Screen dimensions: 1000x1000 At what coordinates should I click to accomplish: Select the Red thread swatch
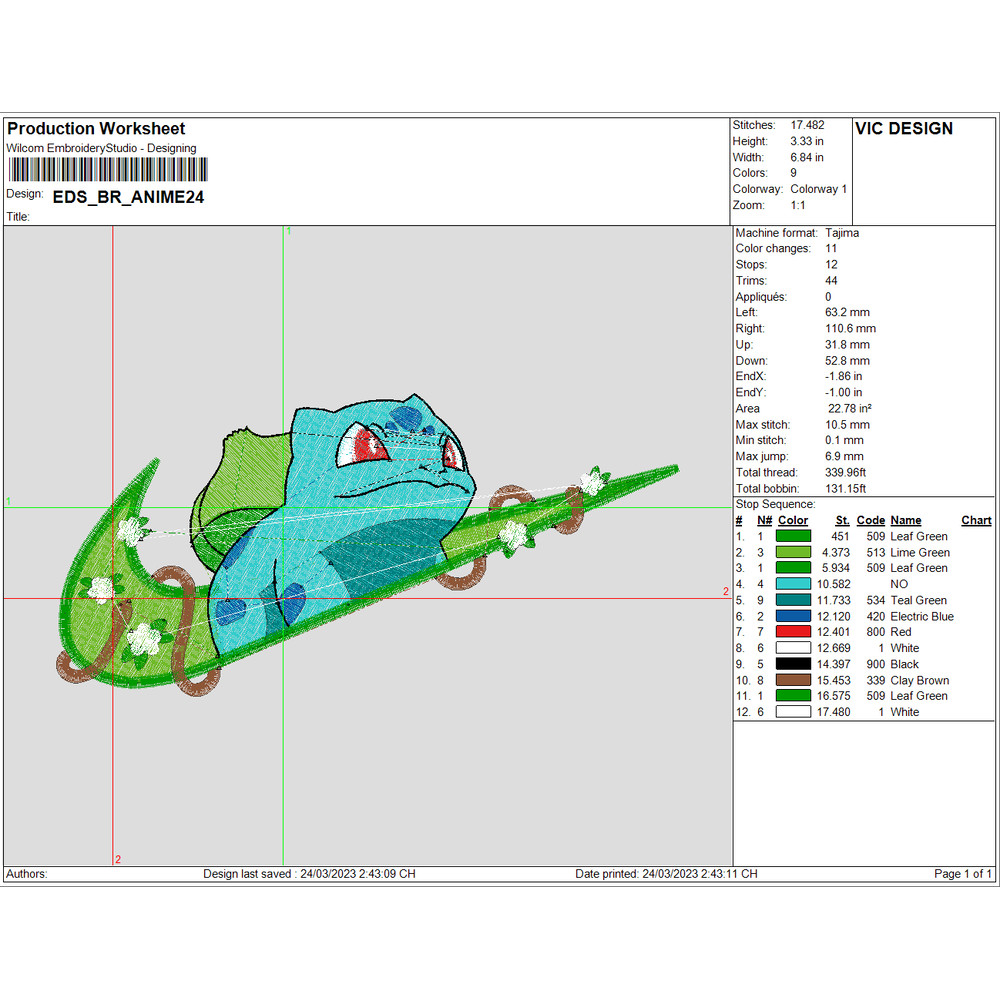click(793, 632)
